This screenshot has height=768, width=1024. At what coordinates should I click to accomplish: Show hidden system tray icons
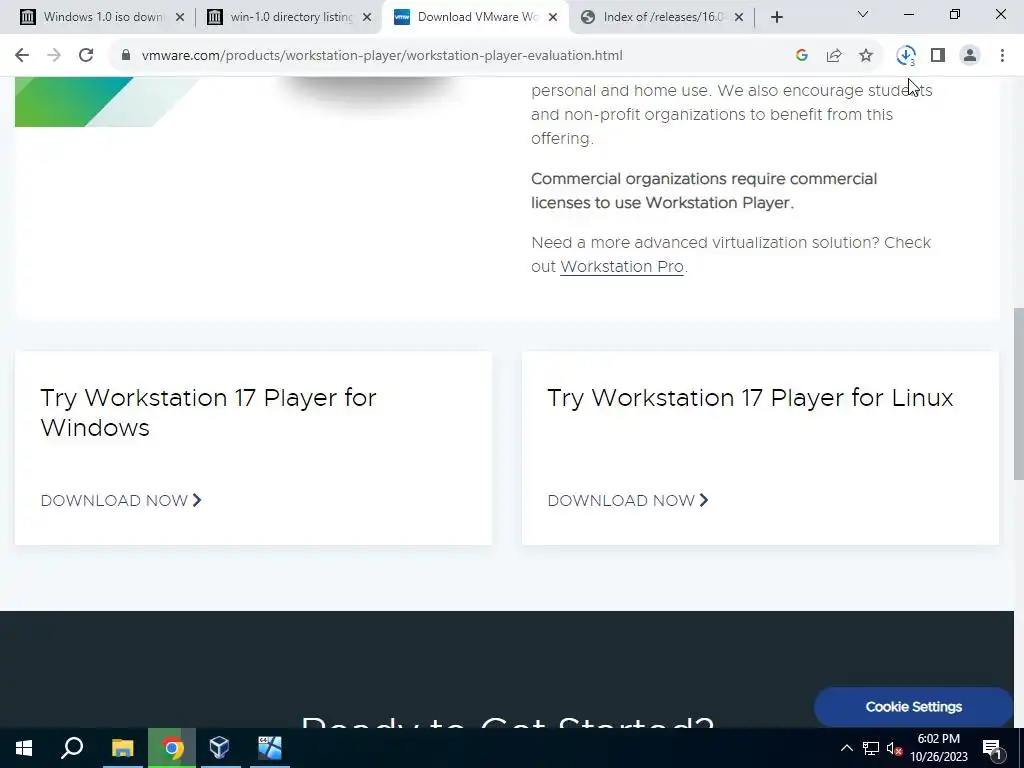click(846, 748)
